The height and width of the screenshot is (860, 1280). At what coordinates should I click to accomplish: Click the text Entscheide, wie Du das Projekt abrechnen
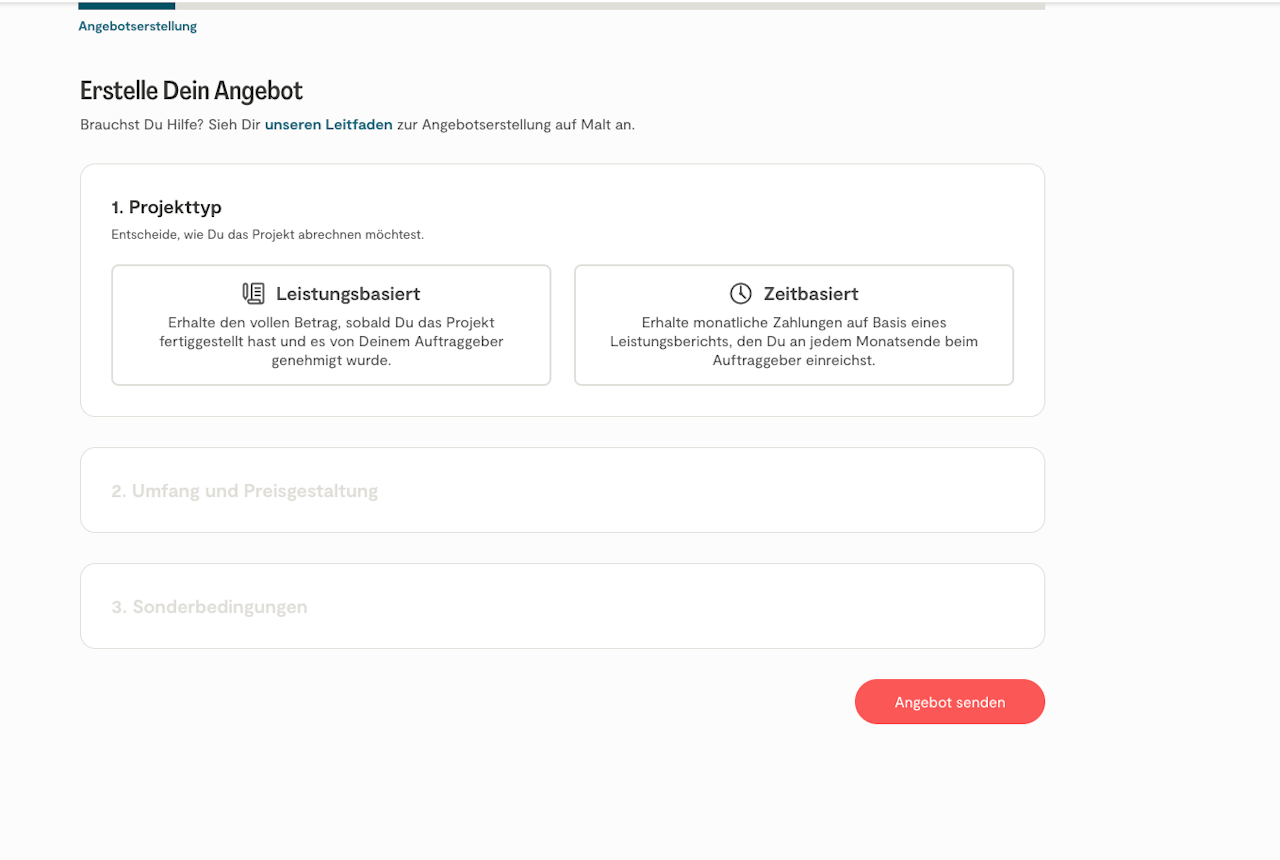point(268,235)
